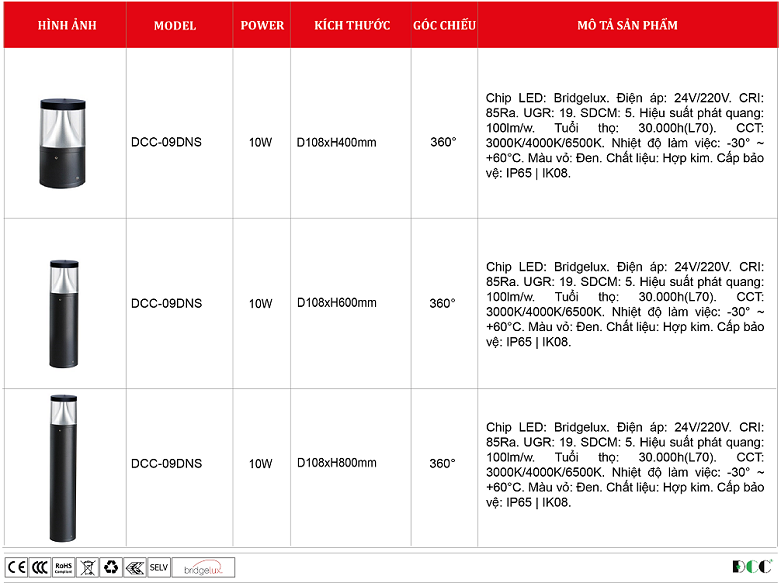Click the RoHS compliant badge
This screenshot has width=781, height=586.
[x=64, y=567]
